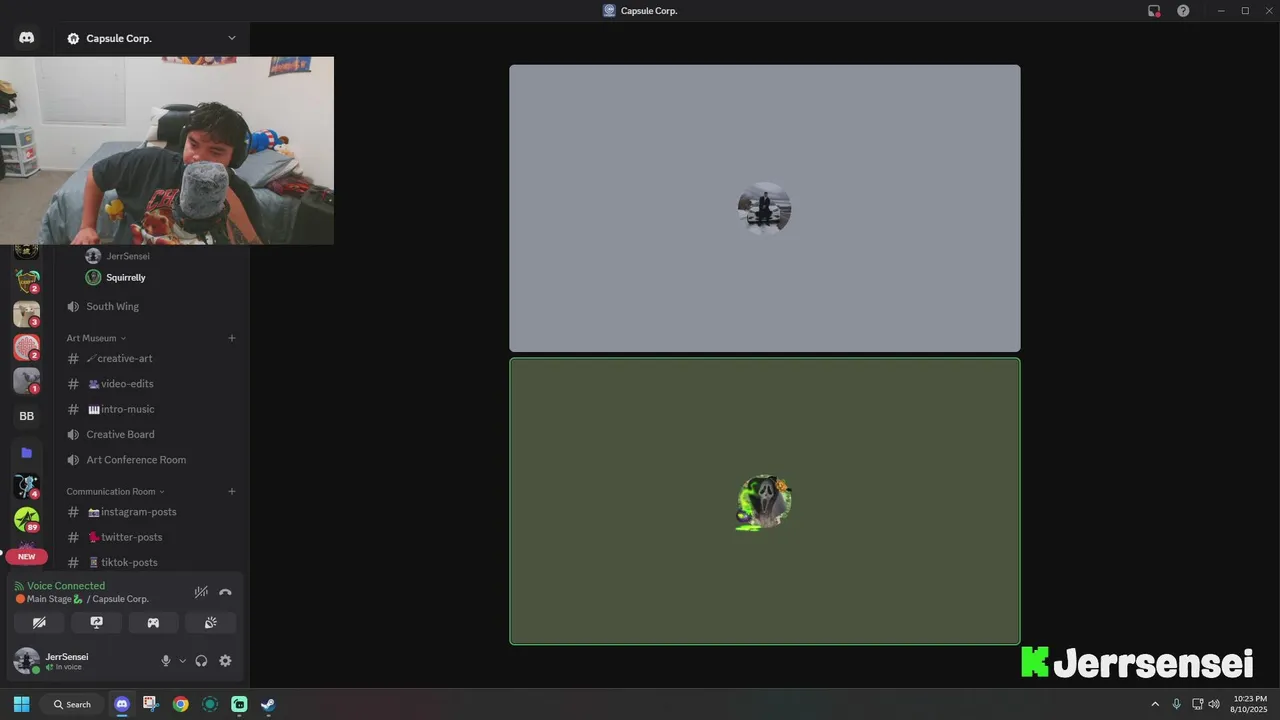Open the sheep avatar server with 3 badge
The height and width of the screenshot is (720, 1280).
click(x=27, y=314)
